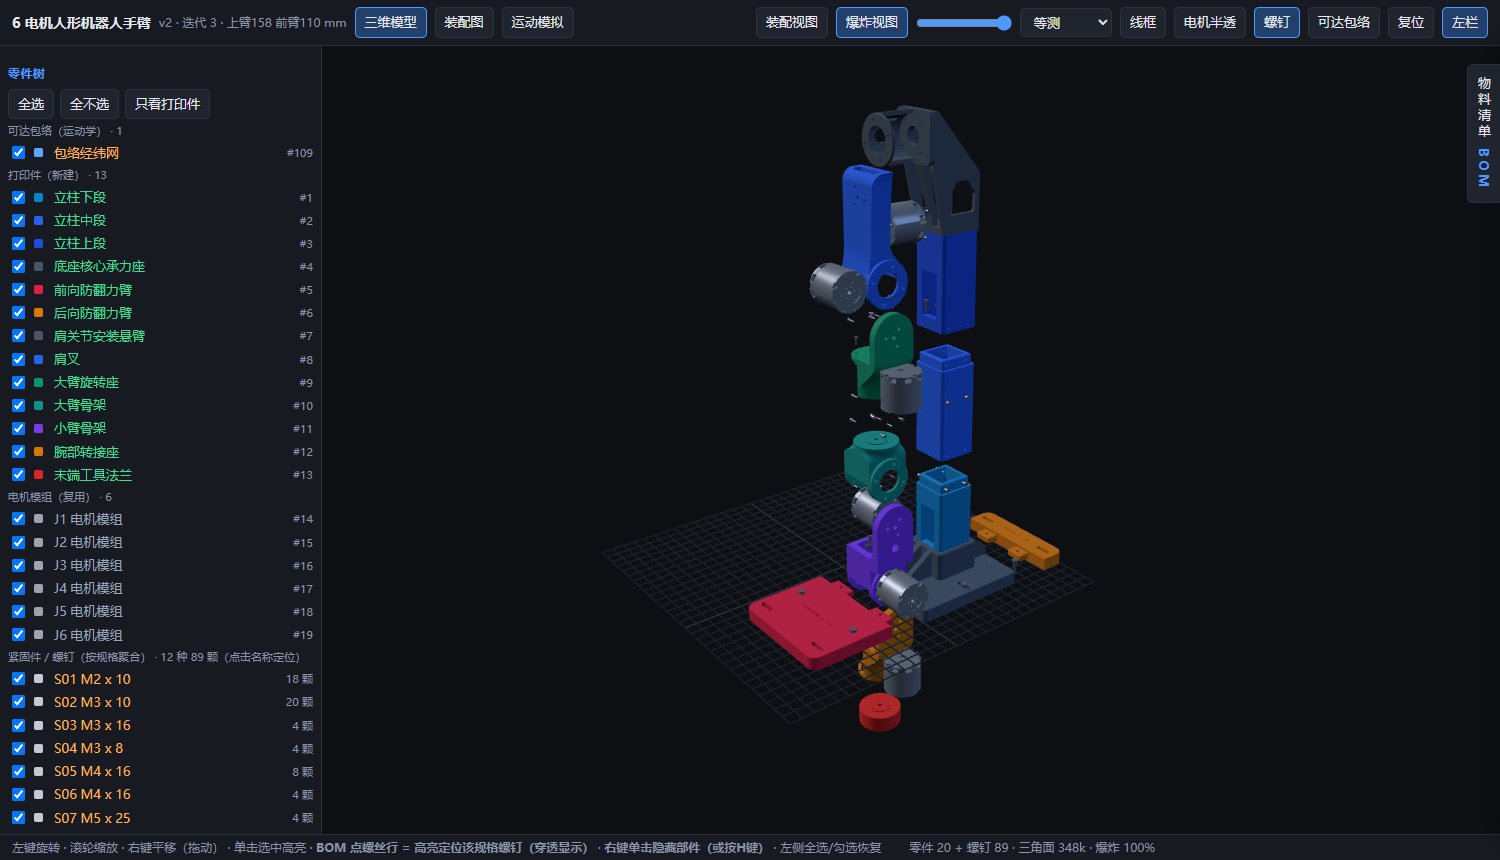Open the 等测 view dropdown
The image size is (1500, 860).
coord(1066,22)
